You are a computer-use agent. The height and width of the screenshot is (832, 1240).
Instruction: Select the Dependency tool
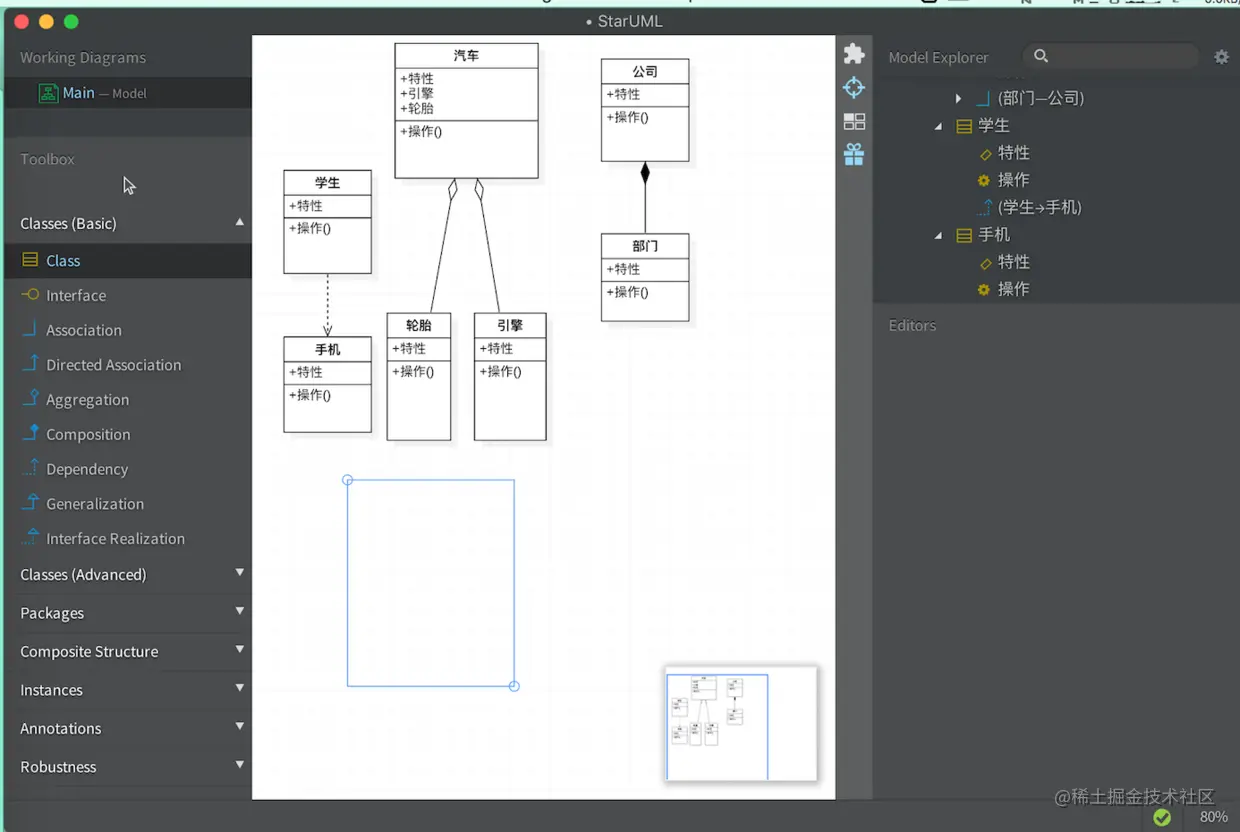coord(87,469)
